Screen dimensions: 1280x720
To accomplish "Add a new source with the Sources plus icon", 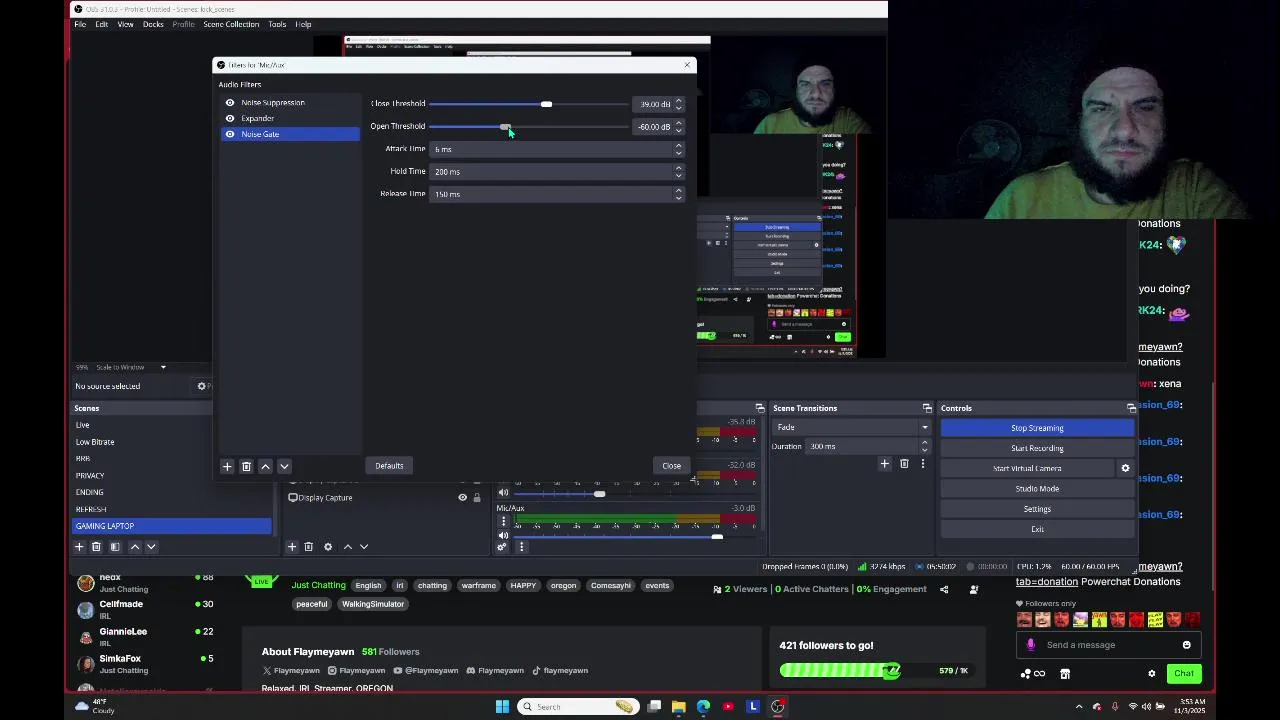I will click(292, 546).
